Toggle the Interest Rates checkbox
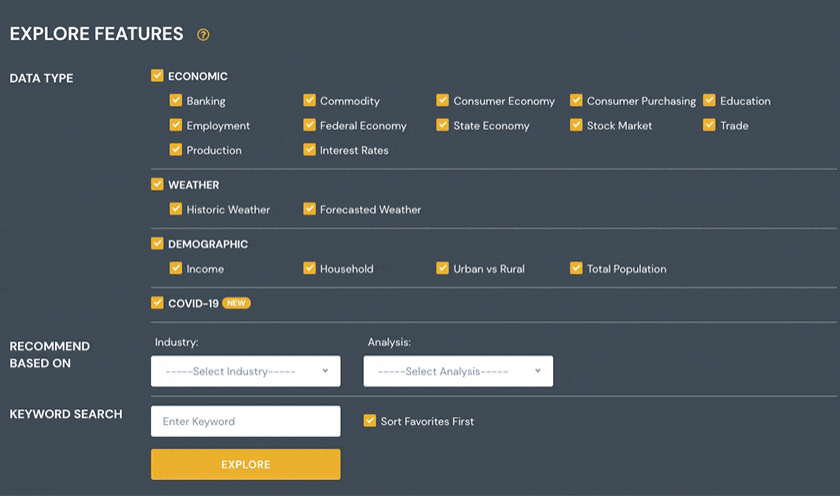Viewport: 840px width, 497px height. [310, 150]
